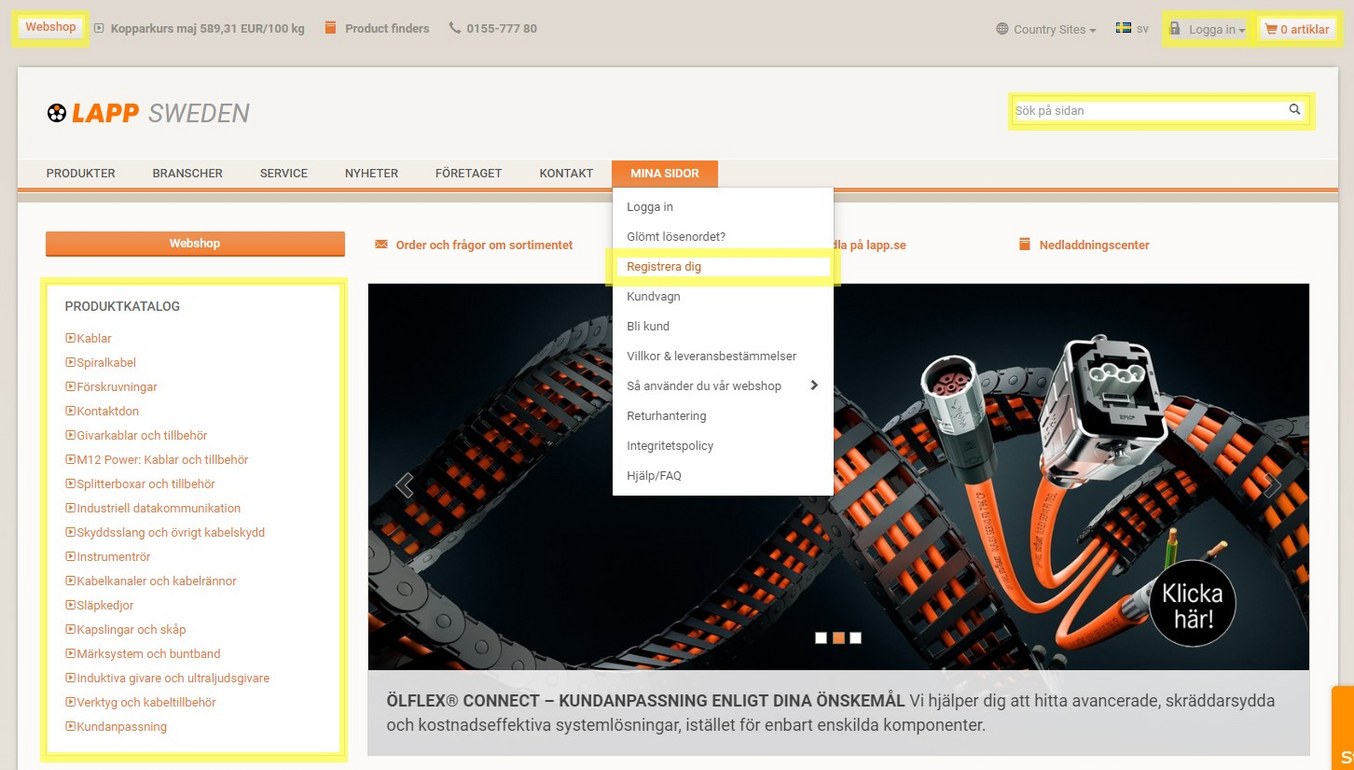Click the envelope icon by Order och frågor

coord(381,244)
